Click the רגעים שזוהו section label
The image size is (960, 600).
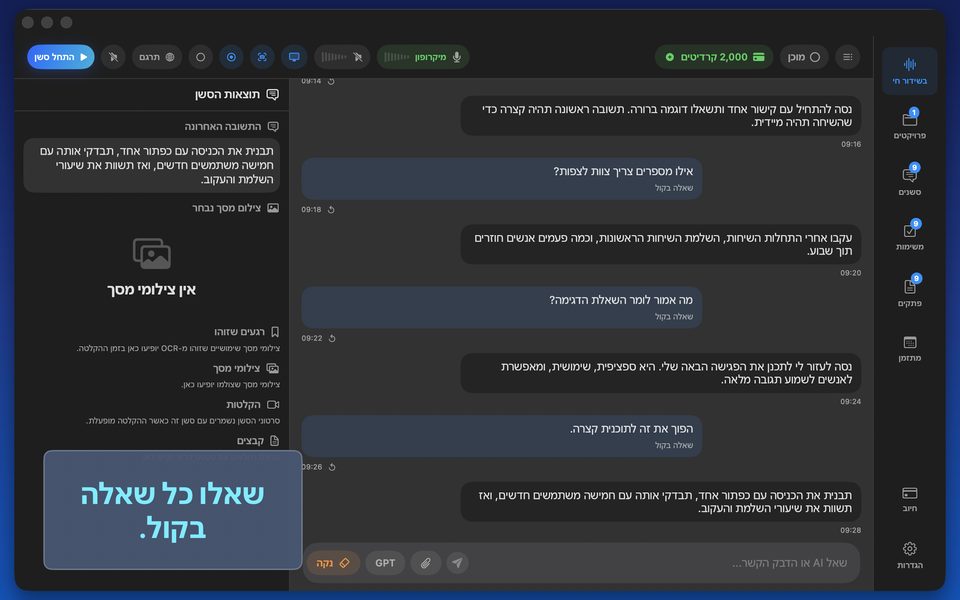pyautogui.click(x=239, y=332)
